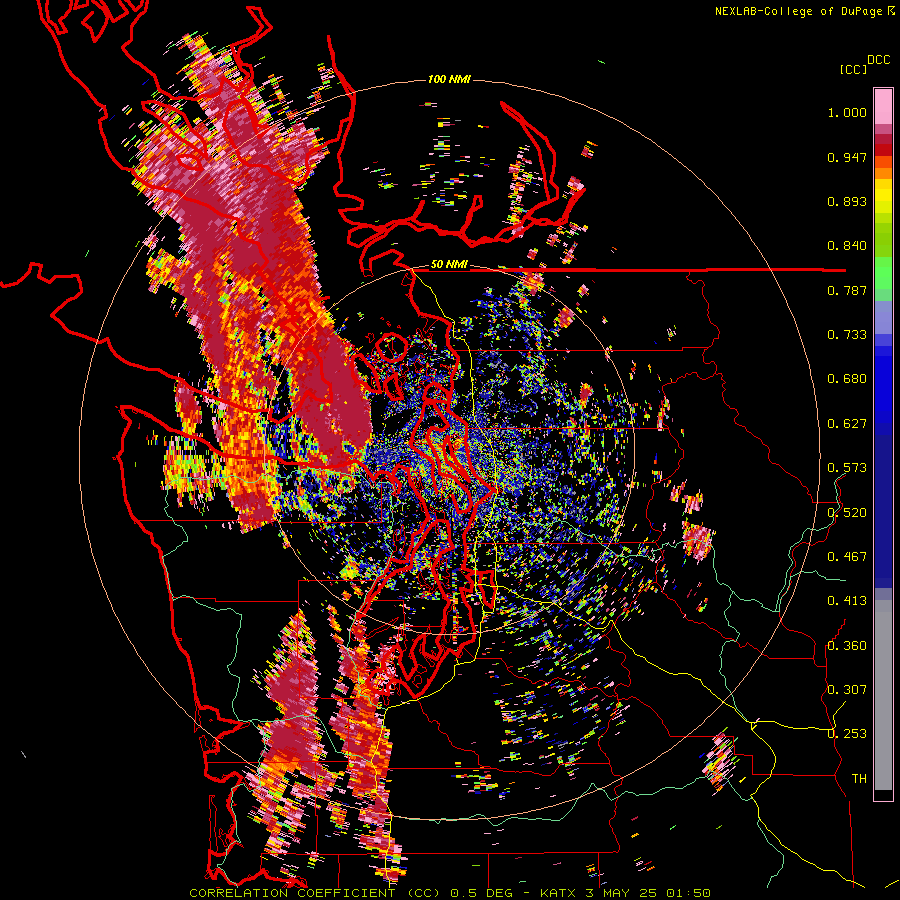
Task: Click the 0.573 color scale value
Action: pos(847,468)
